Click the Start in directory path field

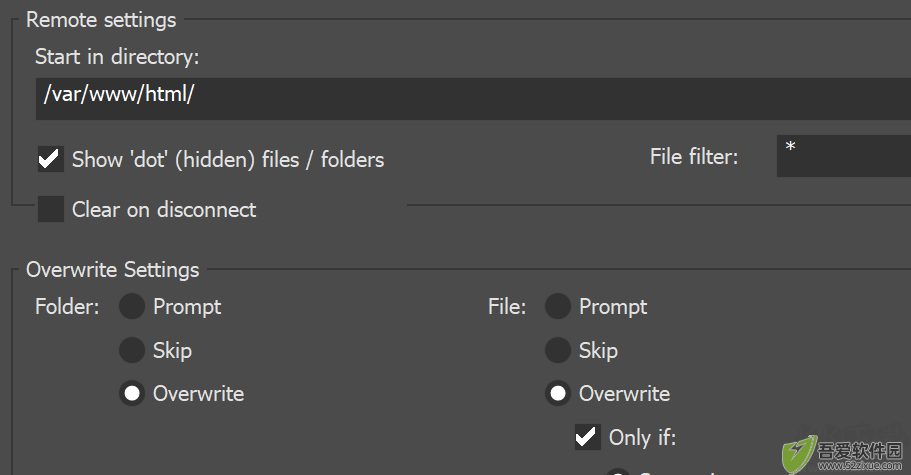pos(474,99)
